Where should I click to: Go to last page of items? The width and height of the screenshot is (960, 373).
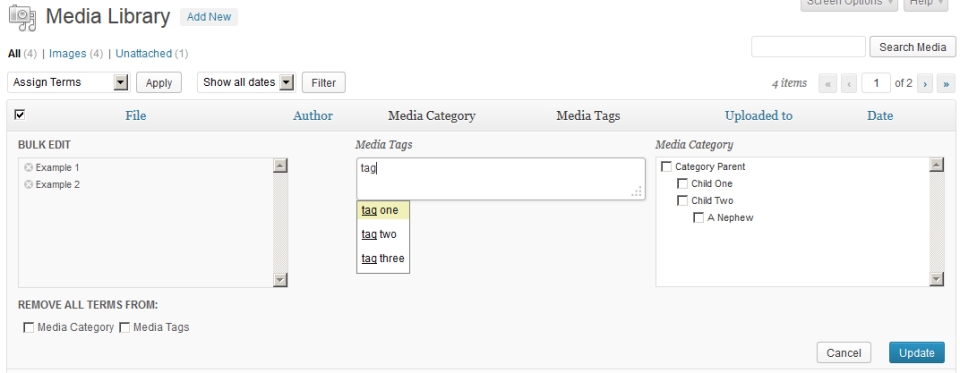946,83
